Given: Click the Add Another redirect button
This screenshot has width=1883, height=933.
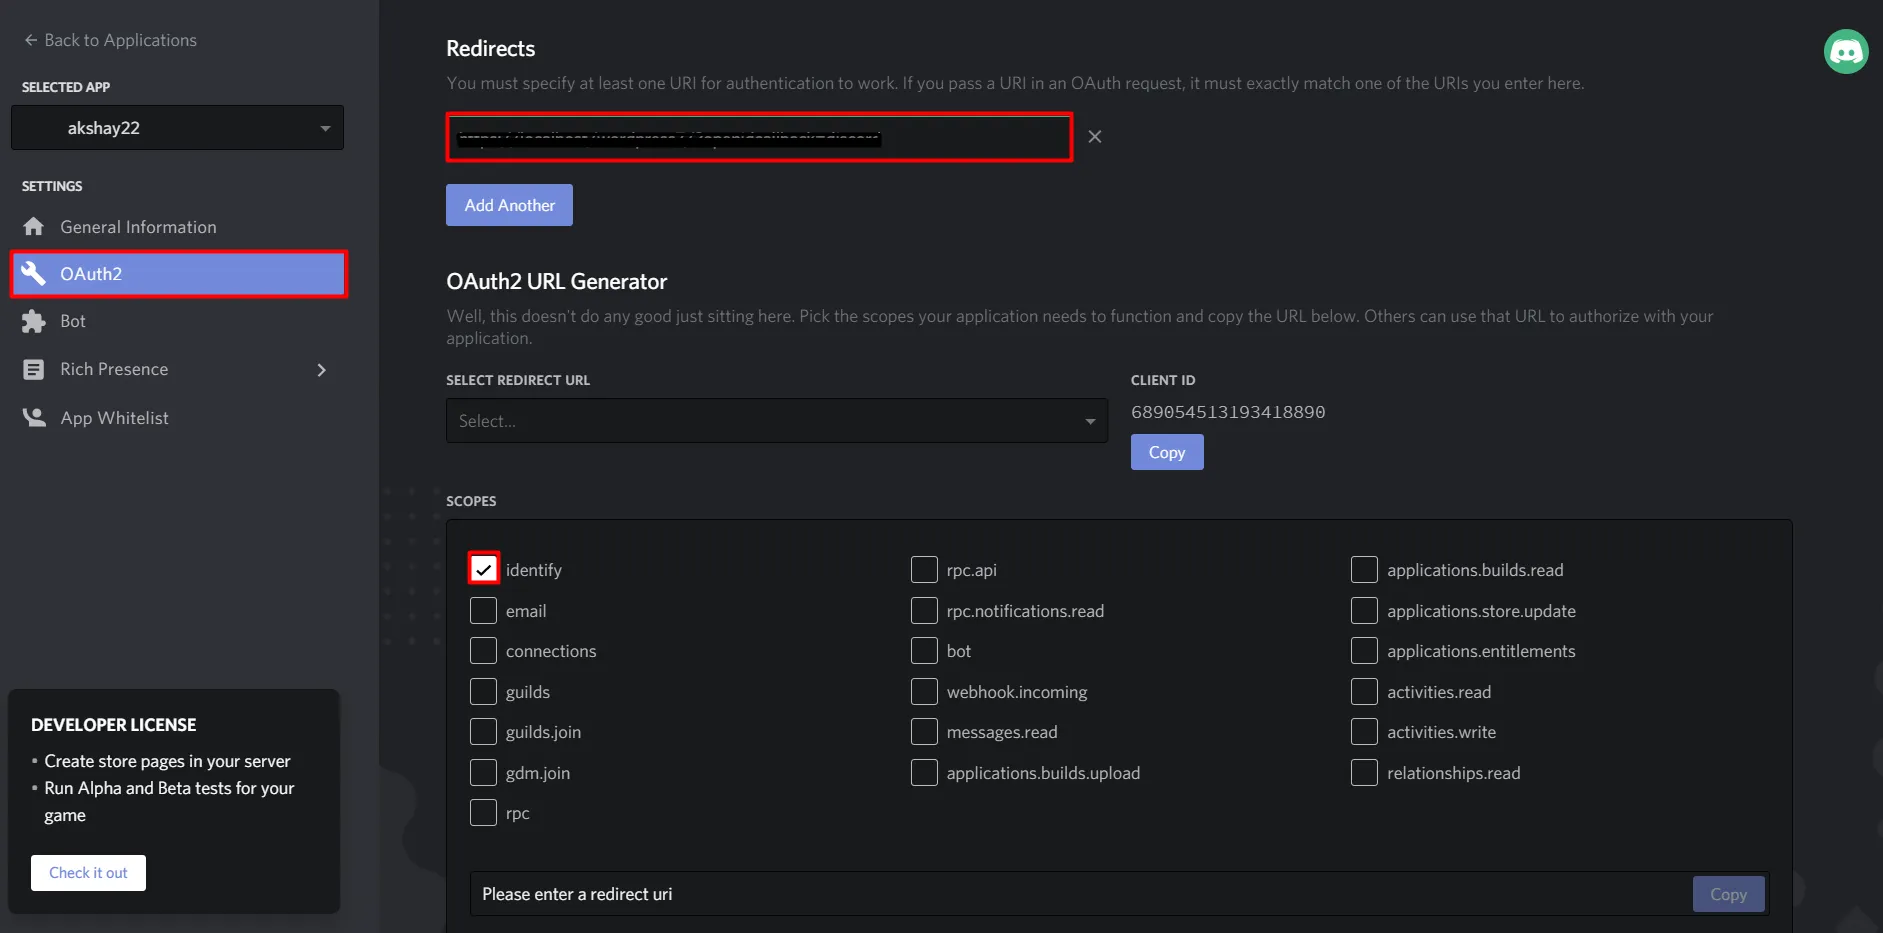Looking at the screenshot, I should point(509,205).
